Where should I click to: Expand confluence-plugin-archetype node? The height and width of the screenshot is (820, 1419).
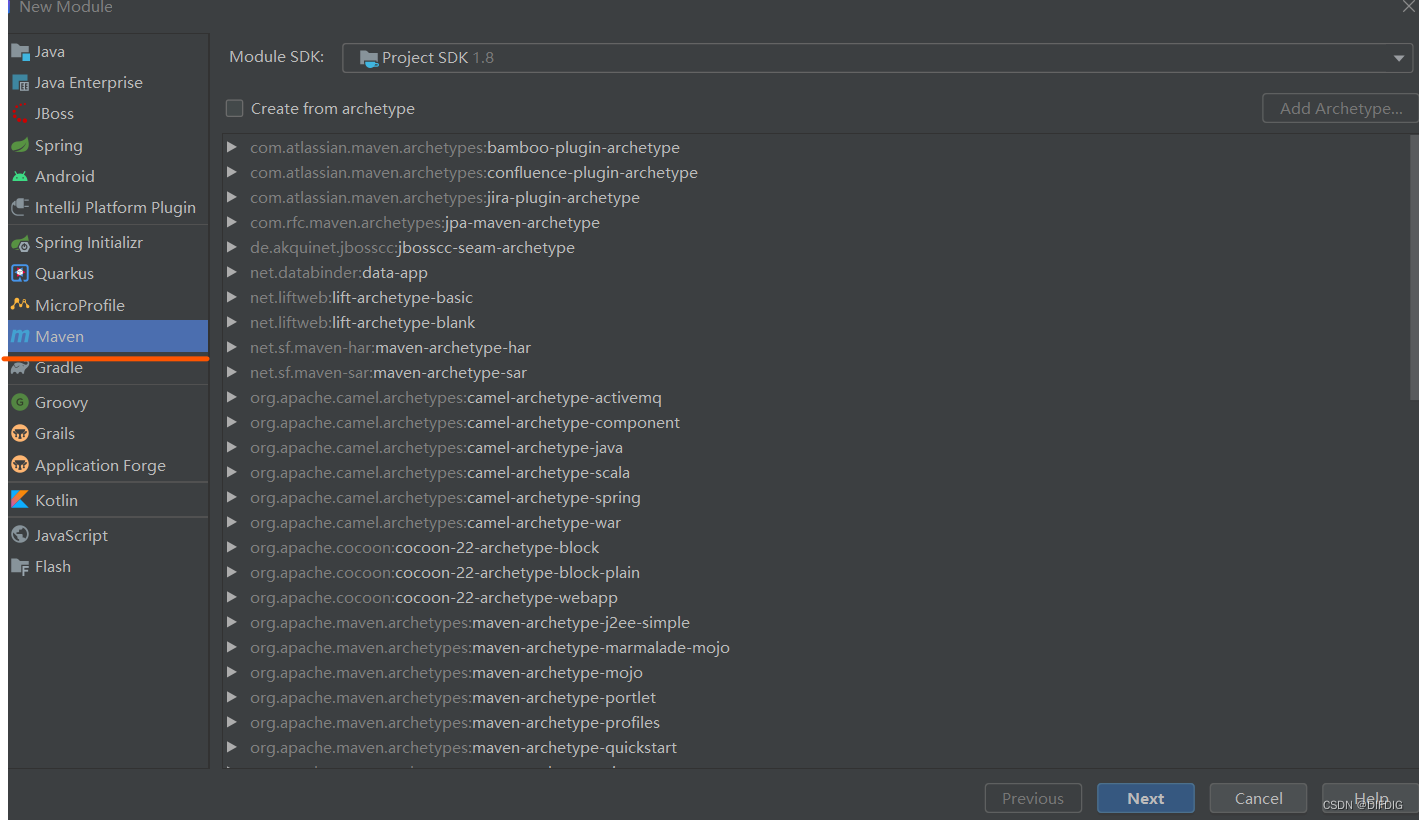232,172
